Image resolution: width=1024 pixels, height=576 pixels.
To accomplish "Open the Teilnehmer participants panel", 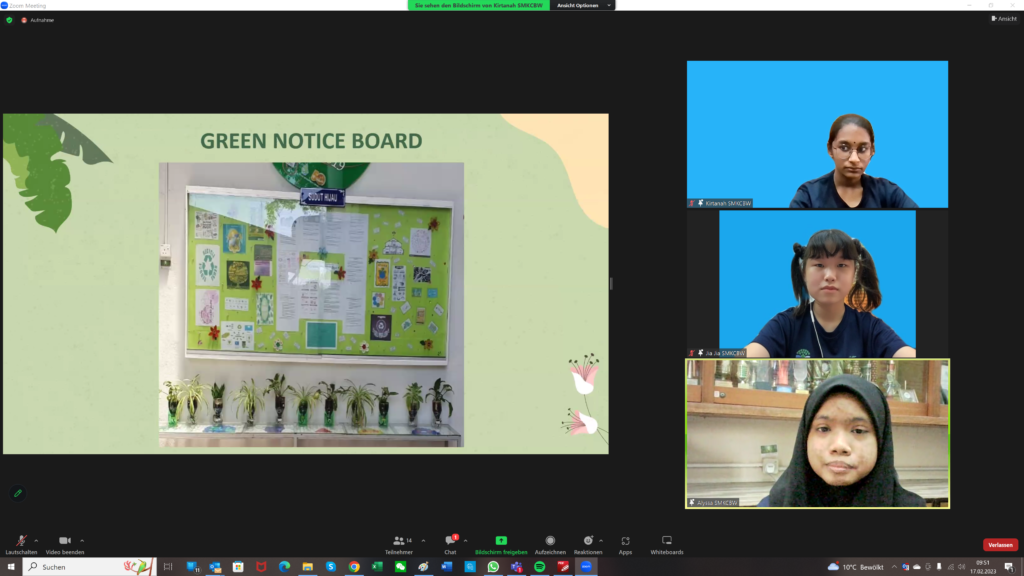I will pyautogui.click(x=399, y=541).
